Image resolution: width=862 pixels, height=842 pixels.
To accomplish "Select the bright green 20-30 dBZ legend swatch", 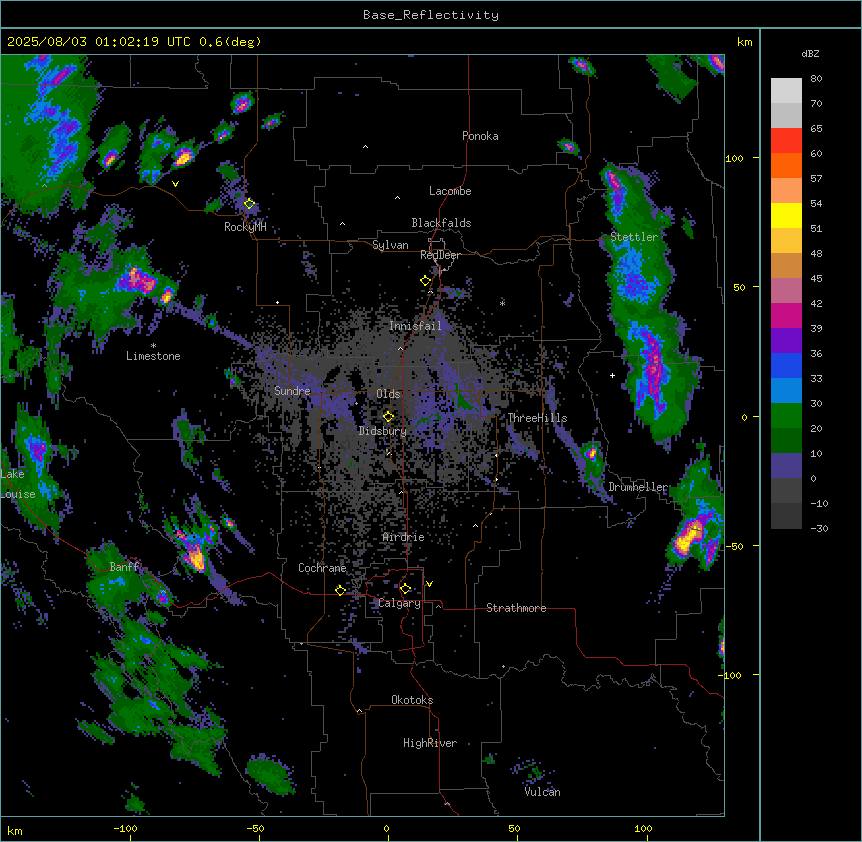I will 786,416.
